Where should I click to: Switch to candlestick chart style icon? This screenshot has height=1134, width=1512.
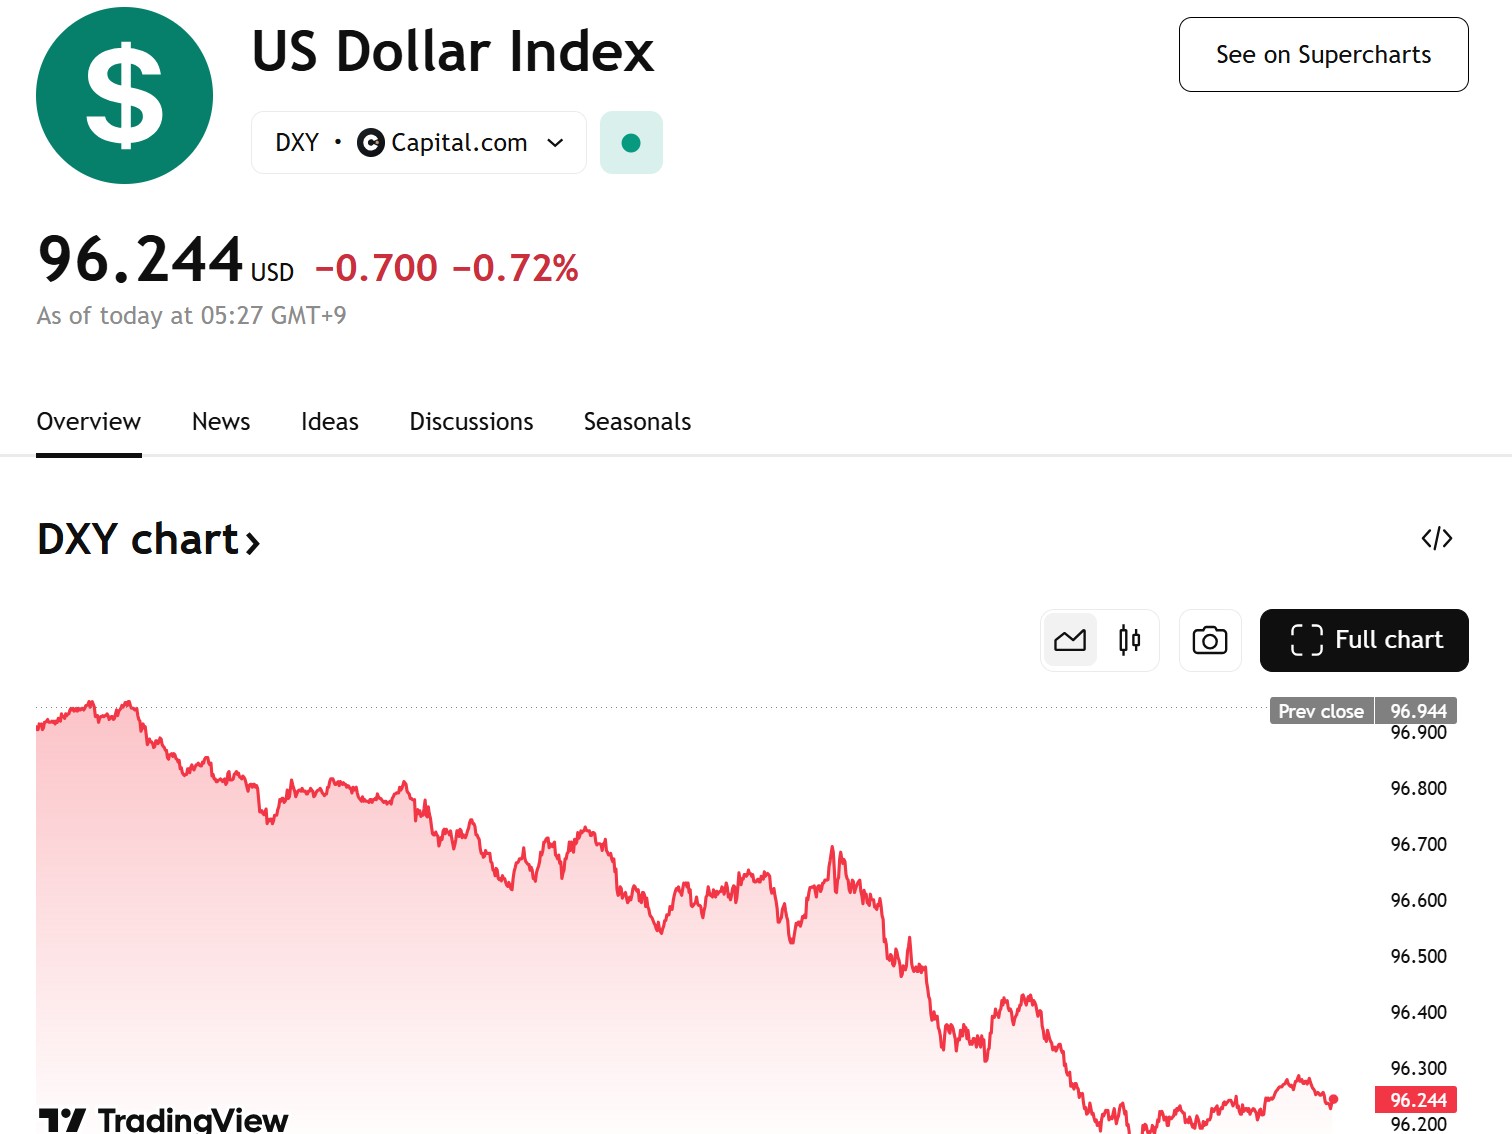click(1129, 640)
